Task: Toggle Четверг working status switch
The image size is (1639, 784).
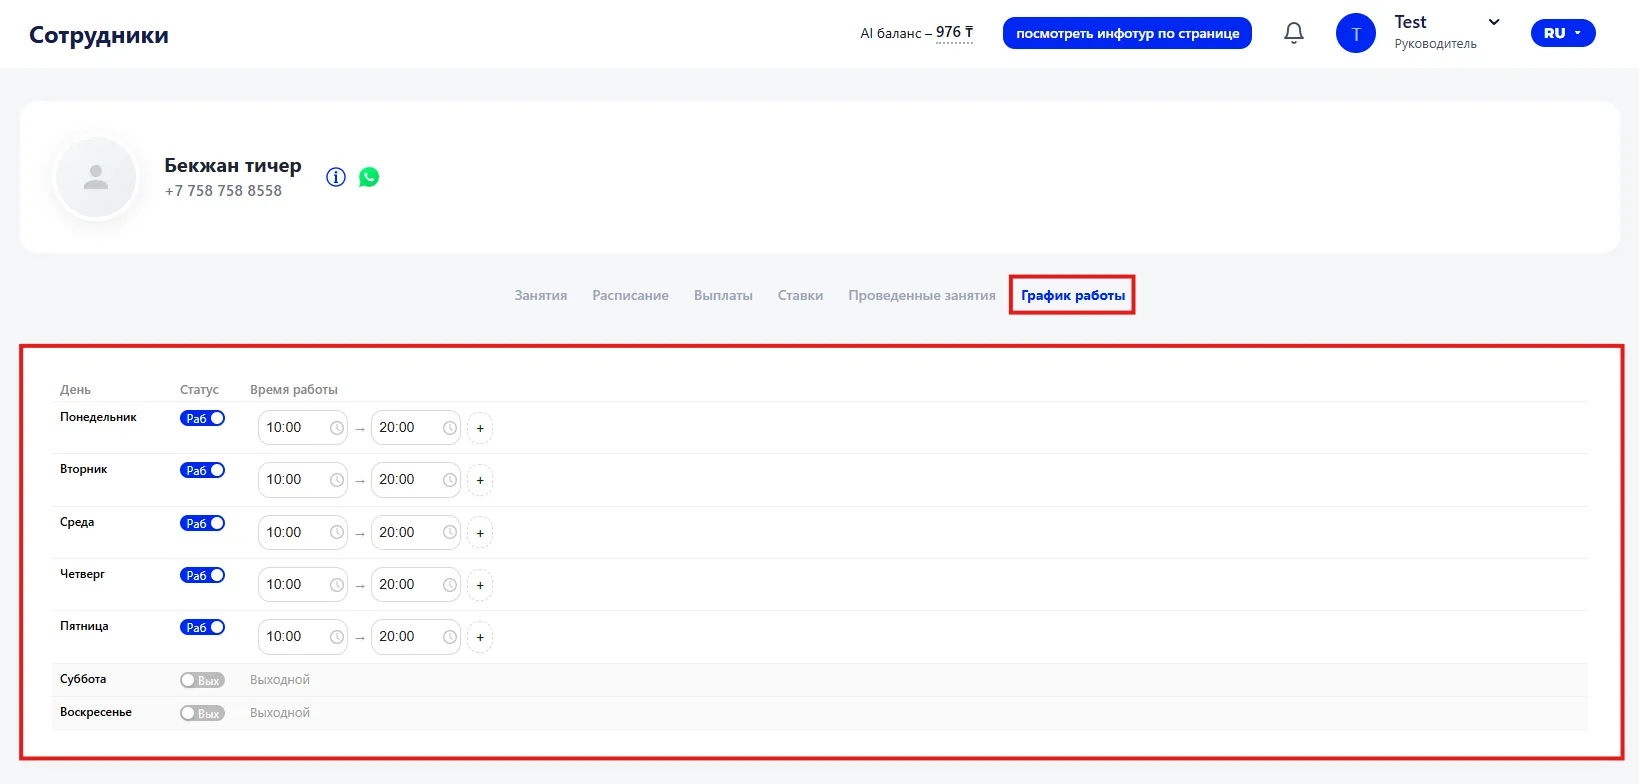Action: [202, 575]
